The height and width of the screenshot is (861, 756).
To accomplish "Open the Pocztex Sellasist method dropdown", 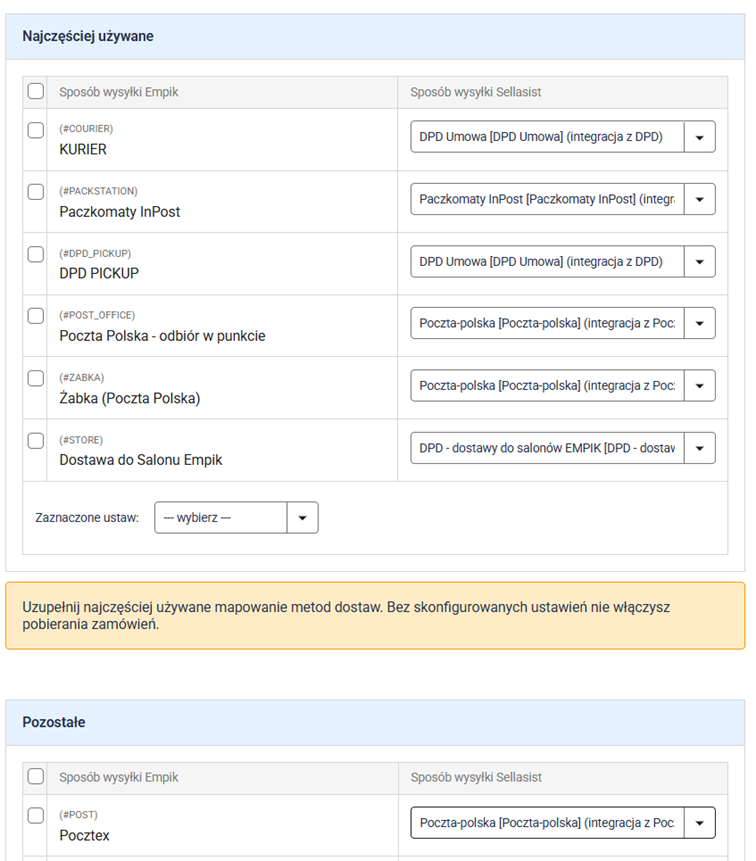I will pyautogui.click(x=699, y=822).
